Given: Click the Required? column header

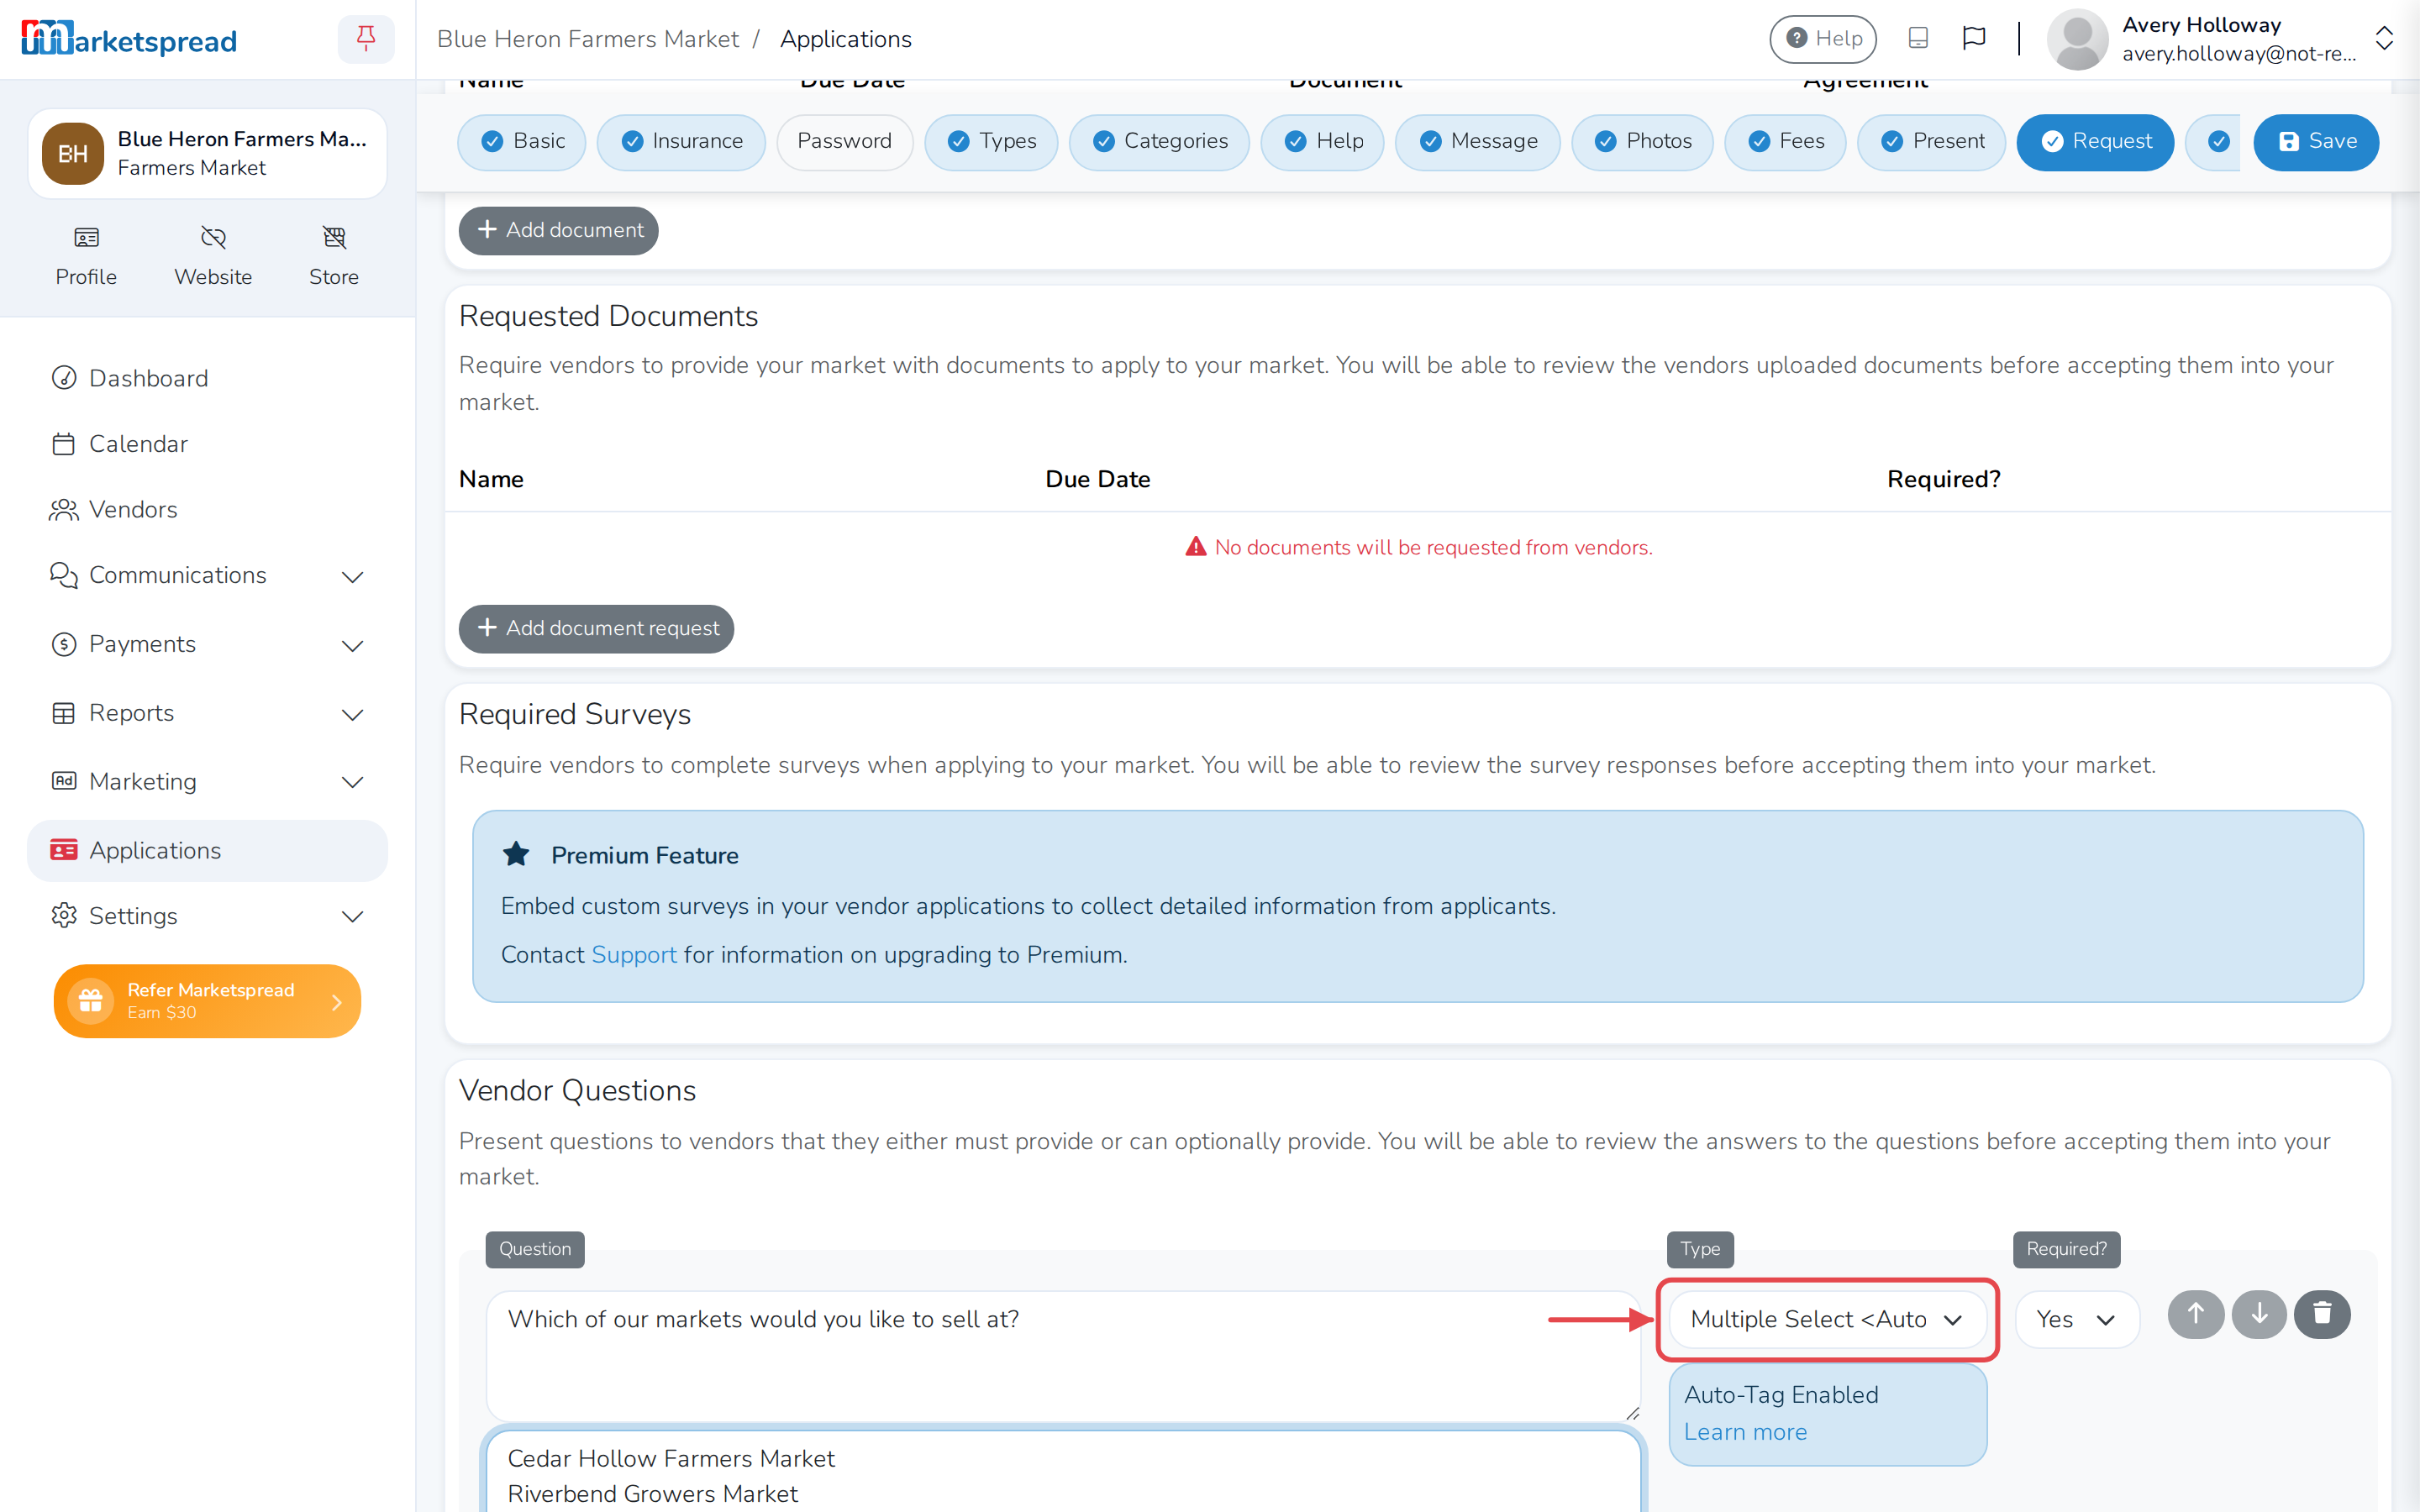Looking at the screenshot, I should click(x=1943, y=479).
